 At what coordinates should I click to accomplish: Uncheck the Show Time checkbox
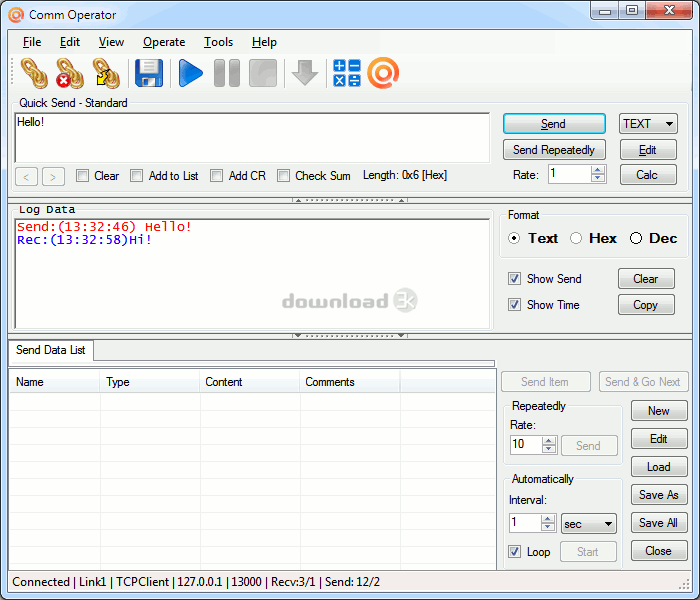[514, 305]
